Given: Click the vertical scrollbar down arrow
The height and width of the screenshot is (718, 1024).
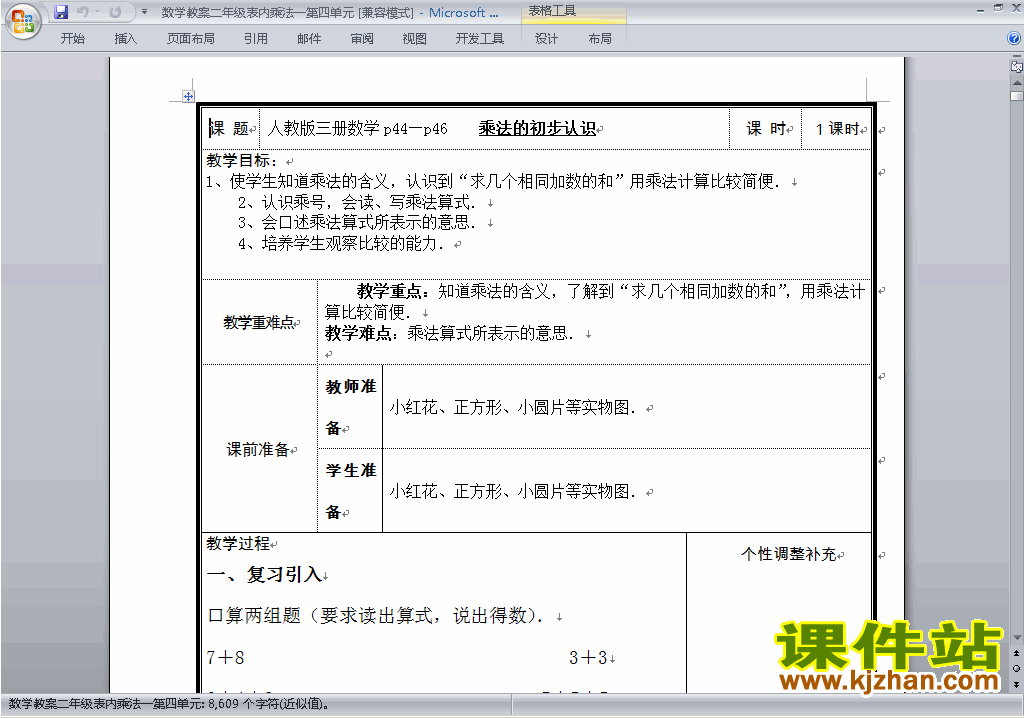Looking at the screenshot, I should coord(1016,638).
